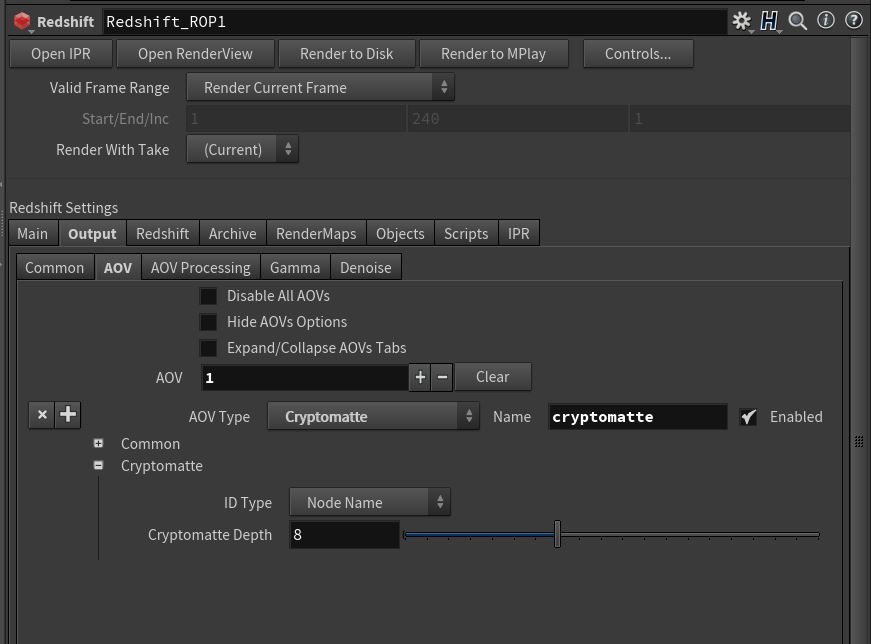Collapse the Cryptomatte section
This screenshot has width=871, height=644.
[x=98, y=465]
